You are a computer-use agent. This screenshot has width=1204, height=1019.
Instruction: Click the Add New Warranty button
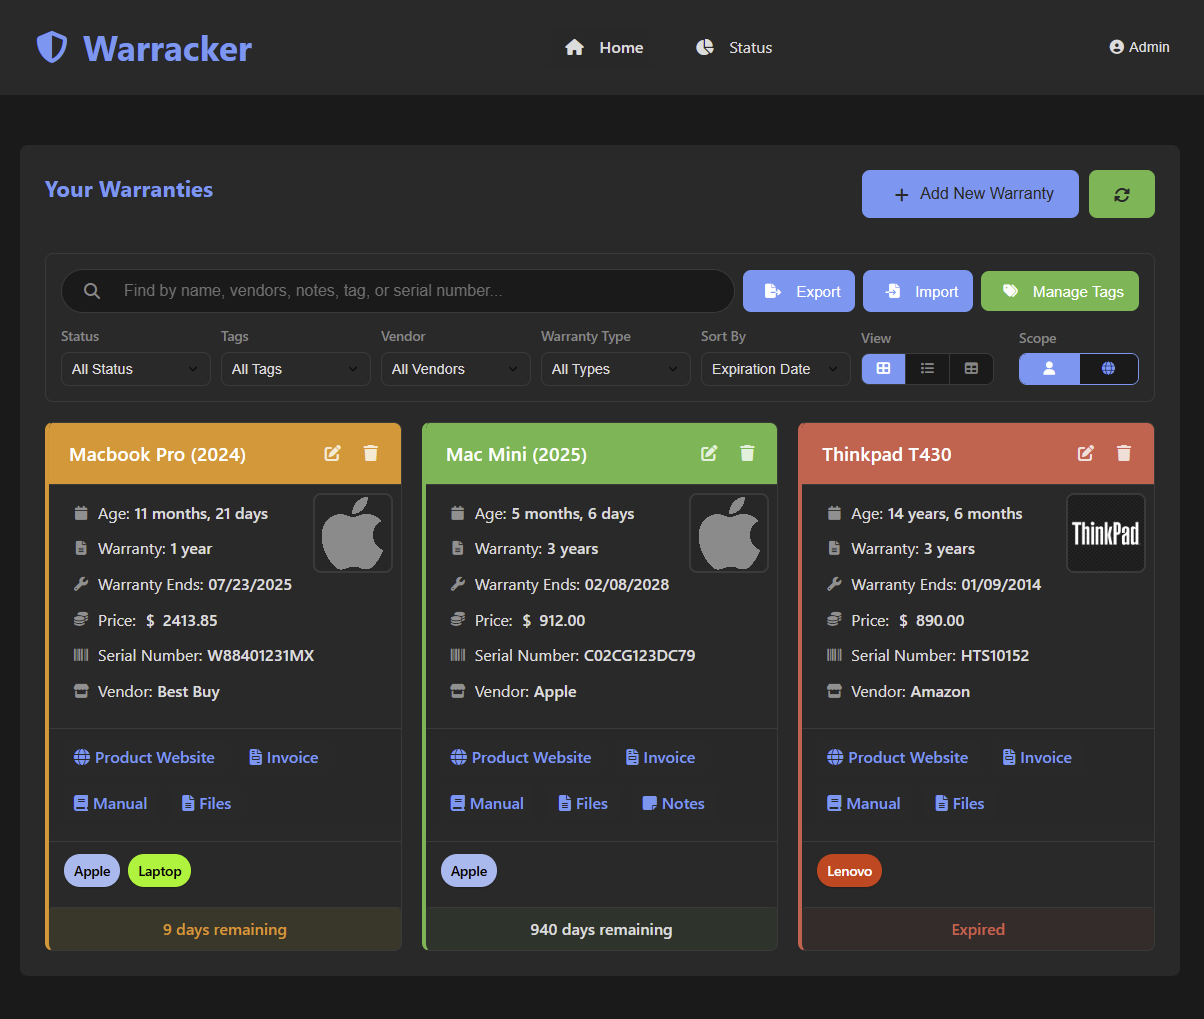969,193
